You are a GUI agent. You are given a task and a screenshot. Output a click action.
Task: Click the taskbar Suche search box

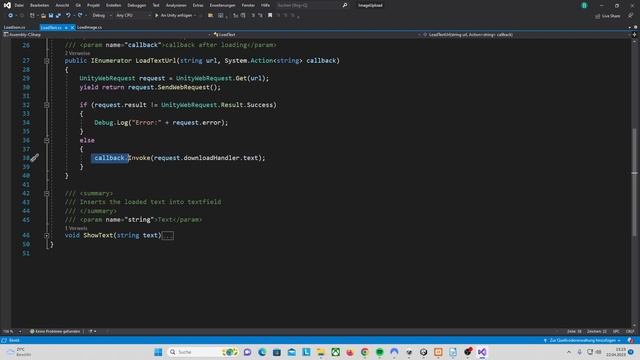pyautogui.click(x=203, y=352)
